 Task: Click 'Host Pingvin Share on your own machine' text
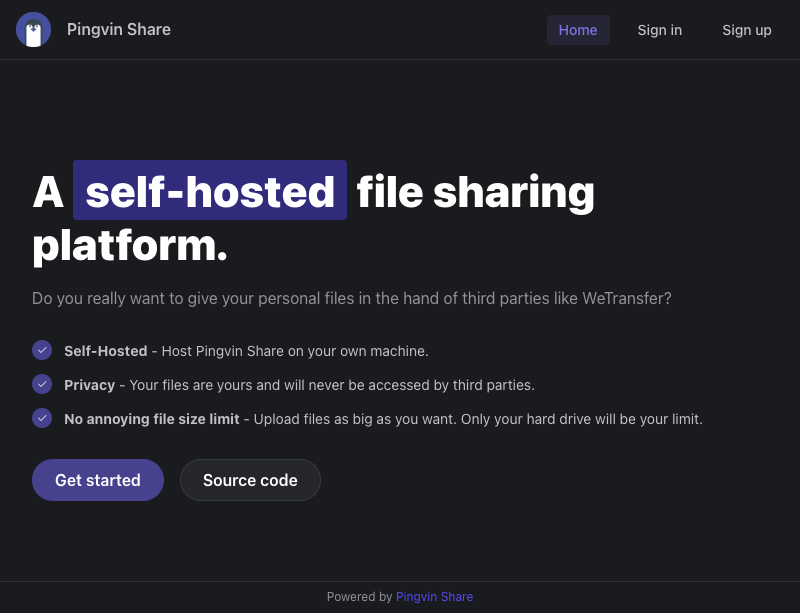pyautogui.click(x=295, y=351)
